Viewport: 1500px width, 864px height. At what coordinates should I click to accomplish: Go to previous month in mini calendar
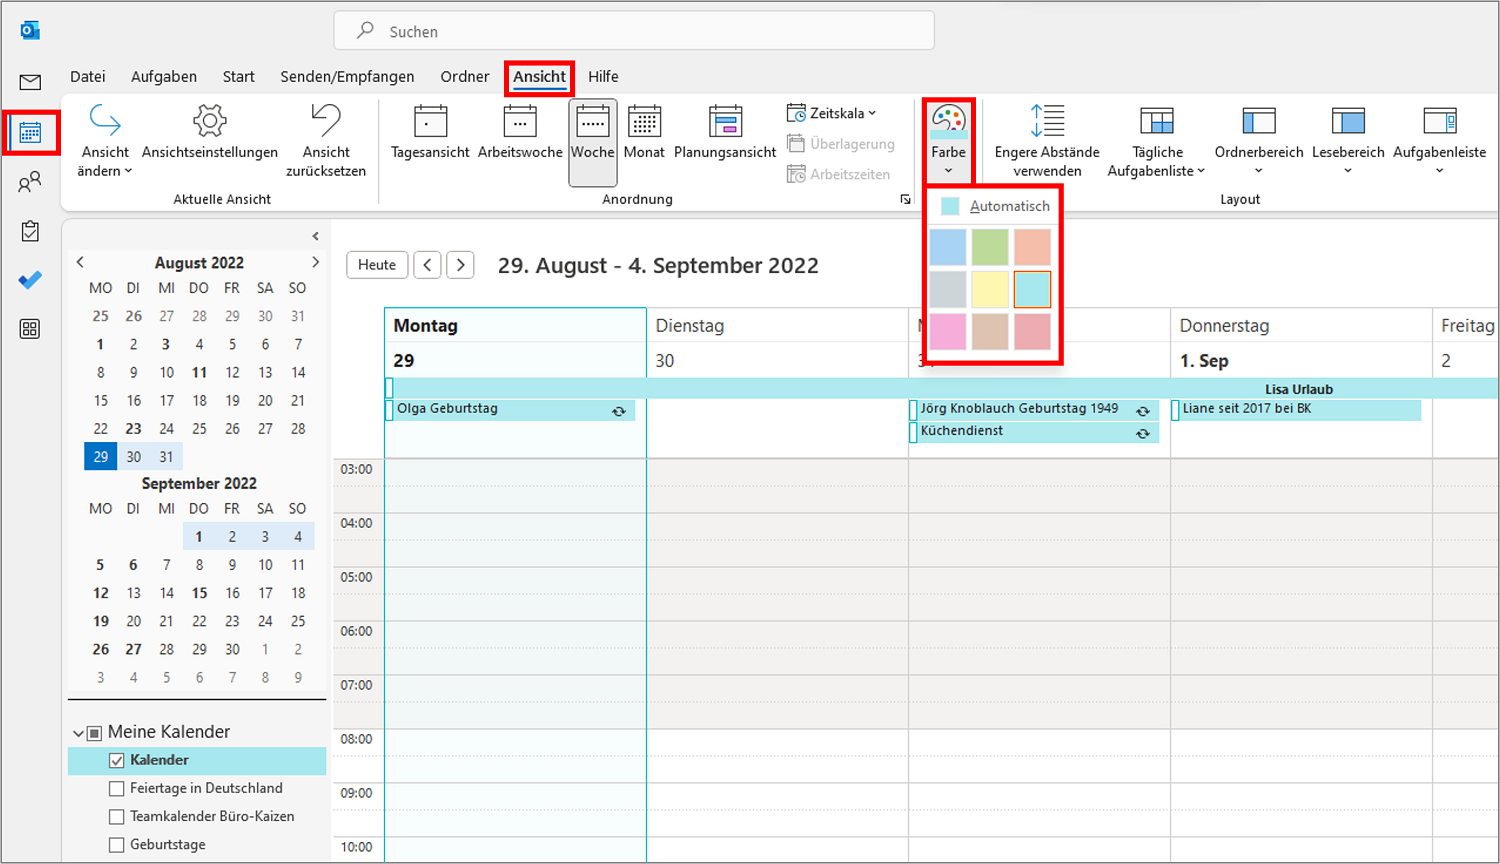[x=81, y=262]
